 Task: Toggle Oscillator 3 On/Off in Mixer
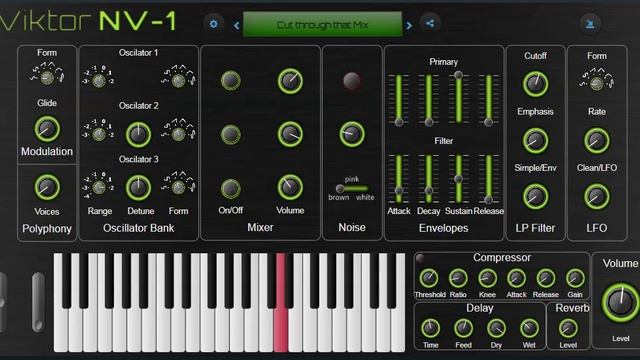click(231, 188)
